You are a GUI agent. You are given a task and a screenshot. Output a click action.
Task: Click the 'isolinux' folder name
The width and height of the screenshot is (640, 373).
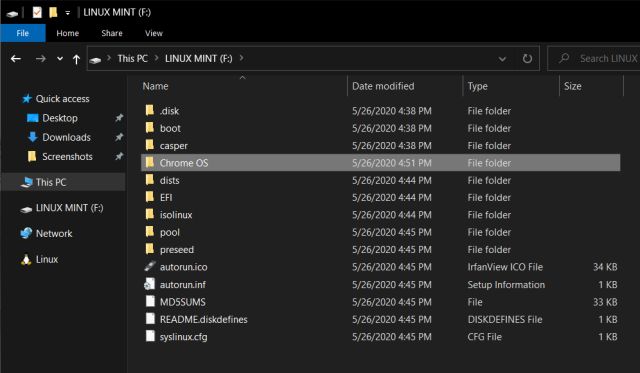(176, 215)
